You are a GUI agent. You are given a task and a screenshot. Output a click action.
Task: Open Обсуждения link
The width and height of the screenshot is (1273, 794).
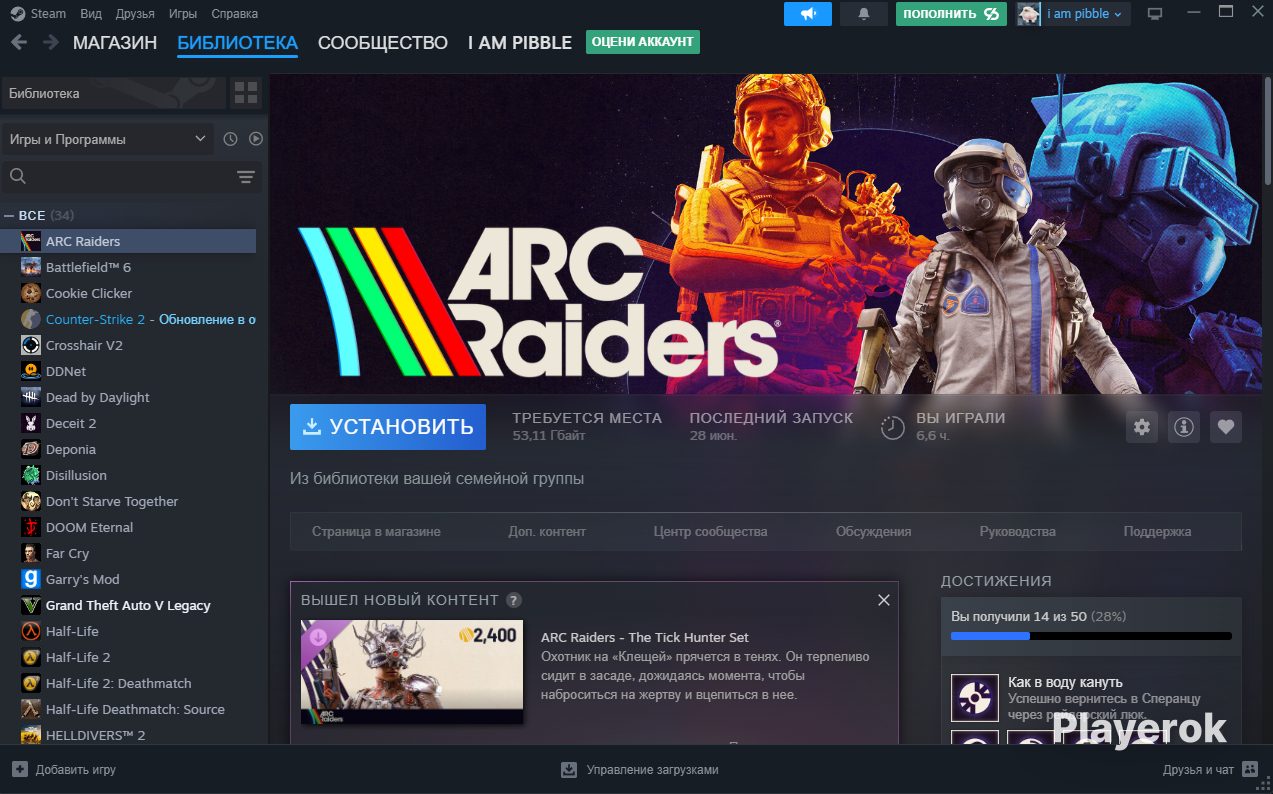[x=874, y=531]
